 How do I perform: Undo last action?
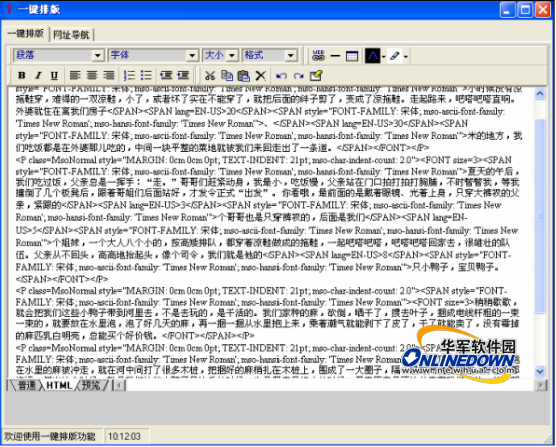point(281,76)
